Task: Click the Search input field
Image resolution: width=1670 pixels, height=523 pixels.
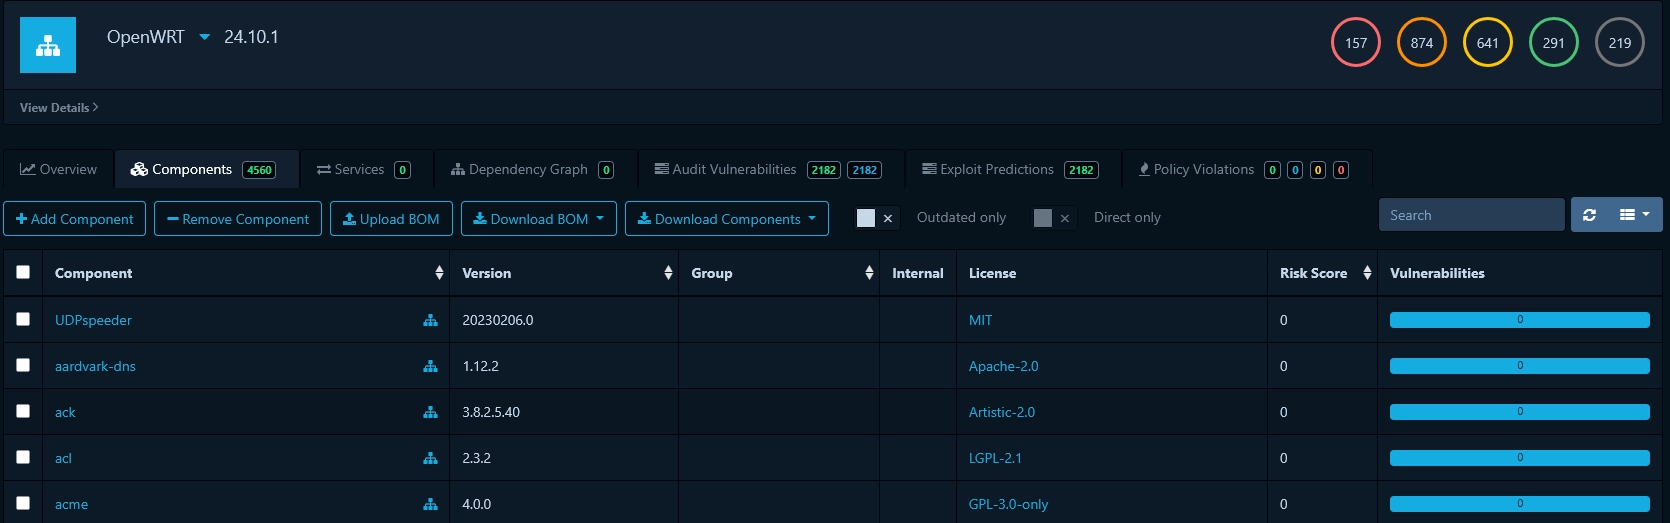Action: [1470, 215]
